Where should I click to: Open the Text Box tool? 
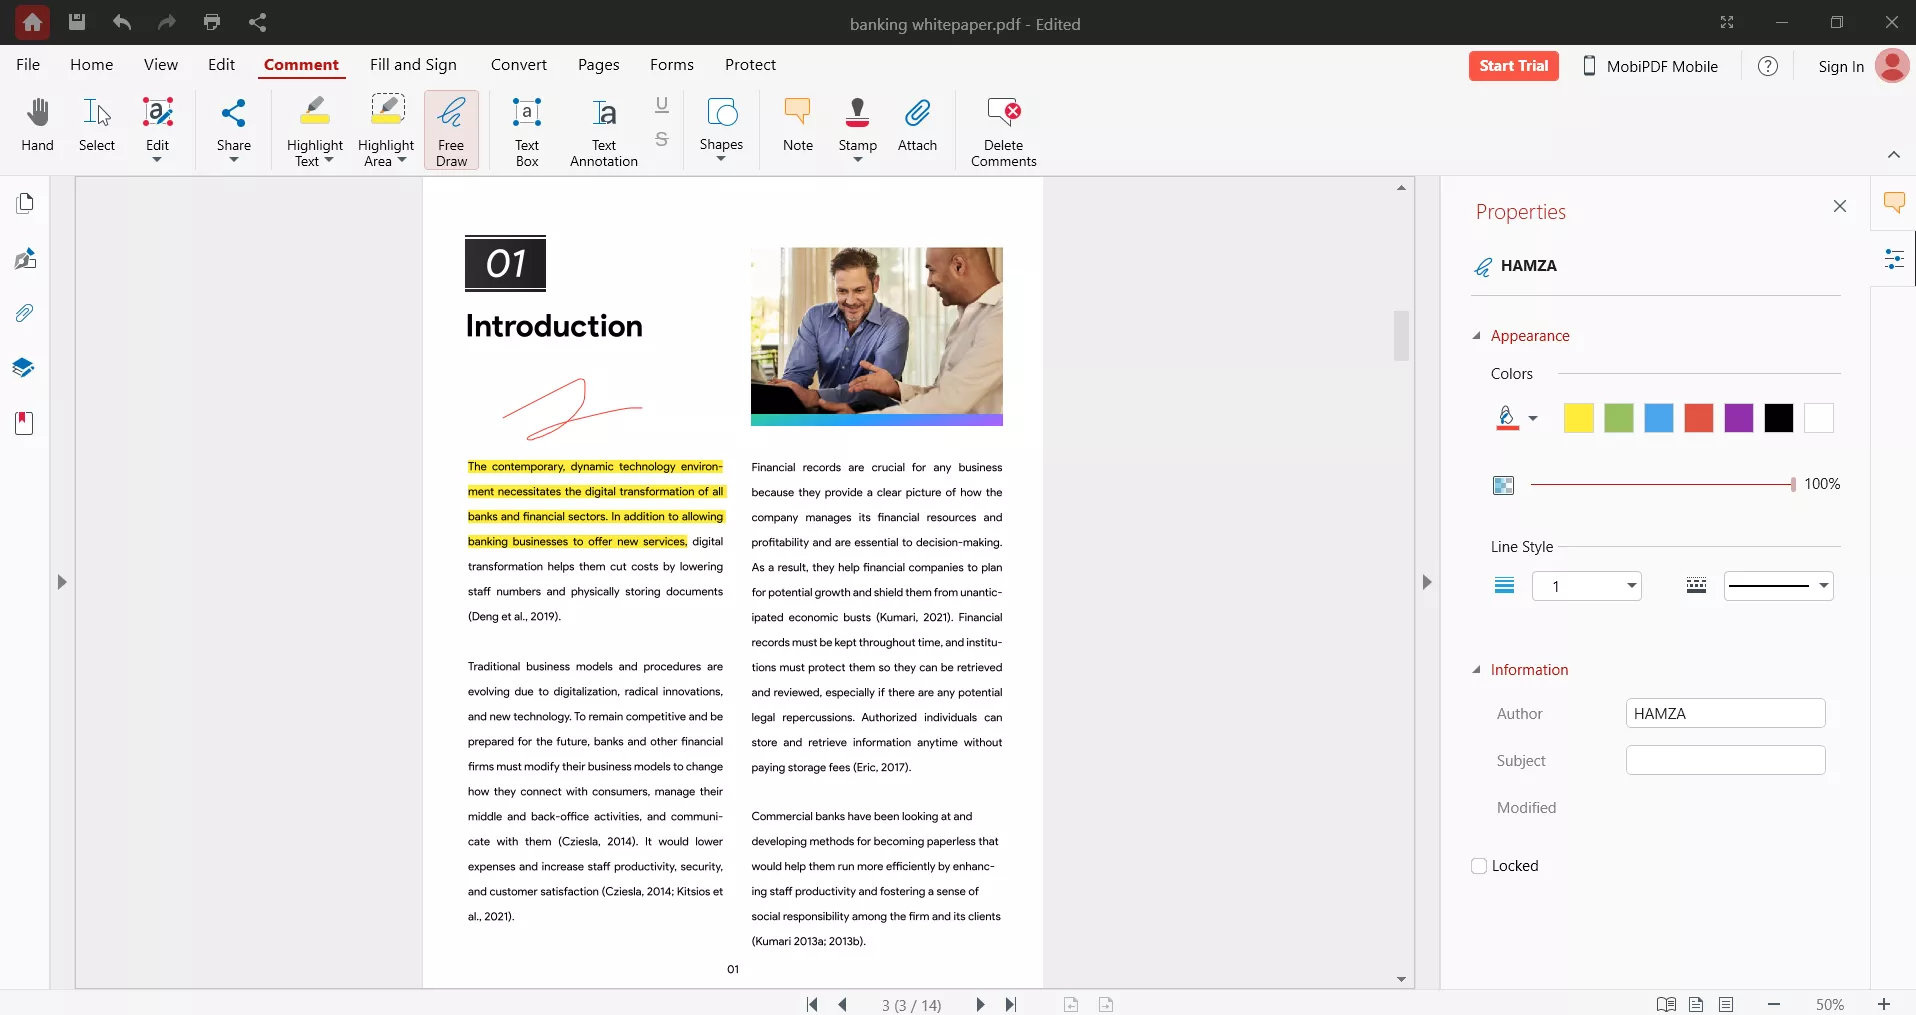526,128
